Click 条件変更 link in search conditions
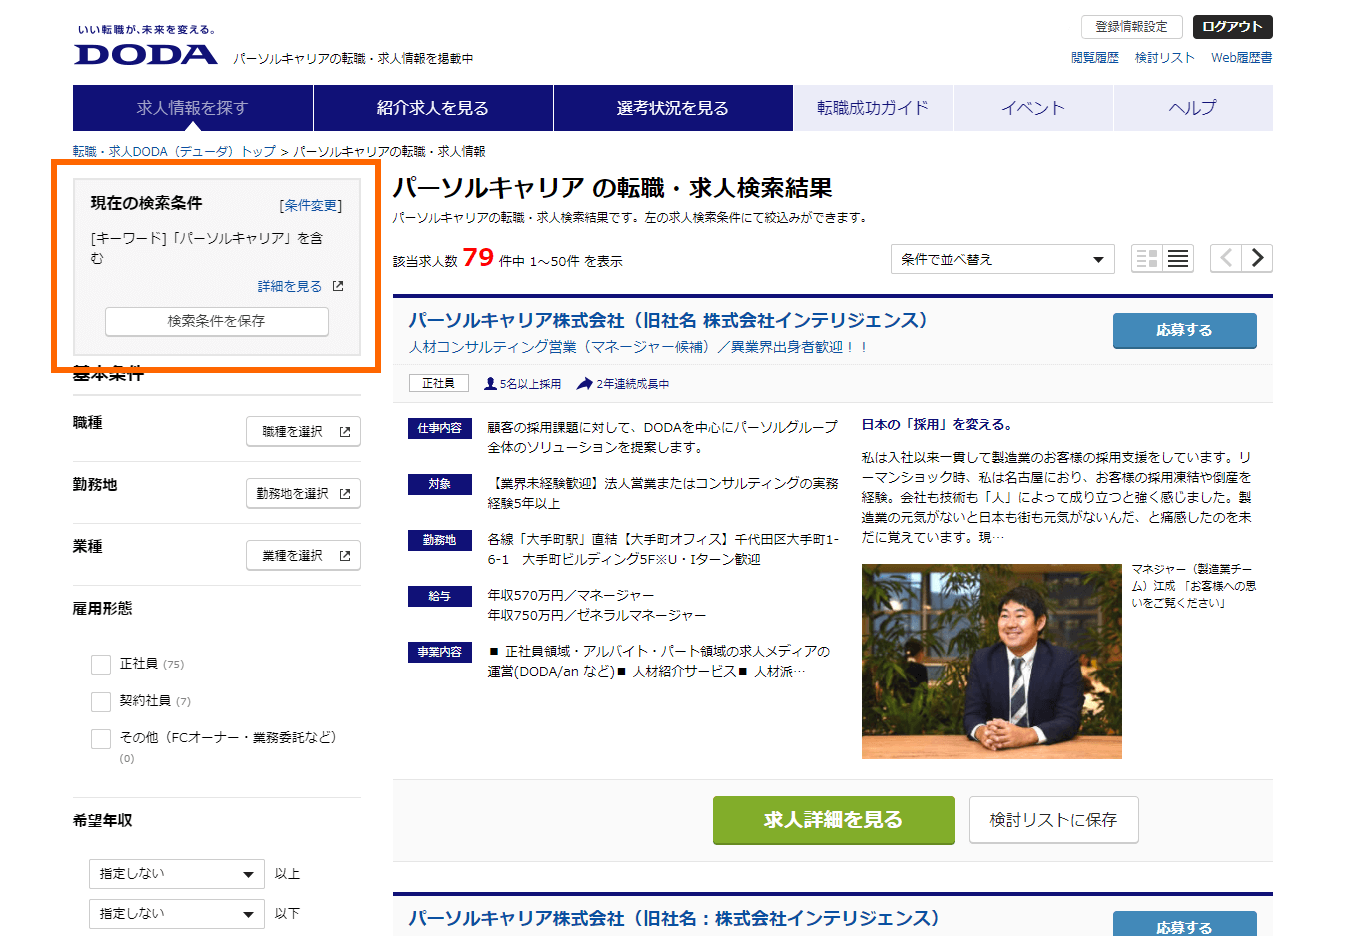Image resolution: width=1350 pixels, height=936 pixels. [x=311, y=205]
